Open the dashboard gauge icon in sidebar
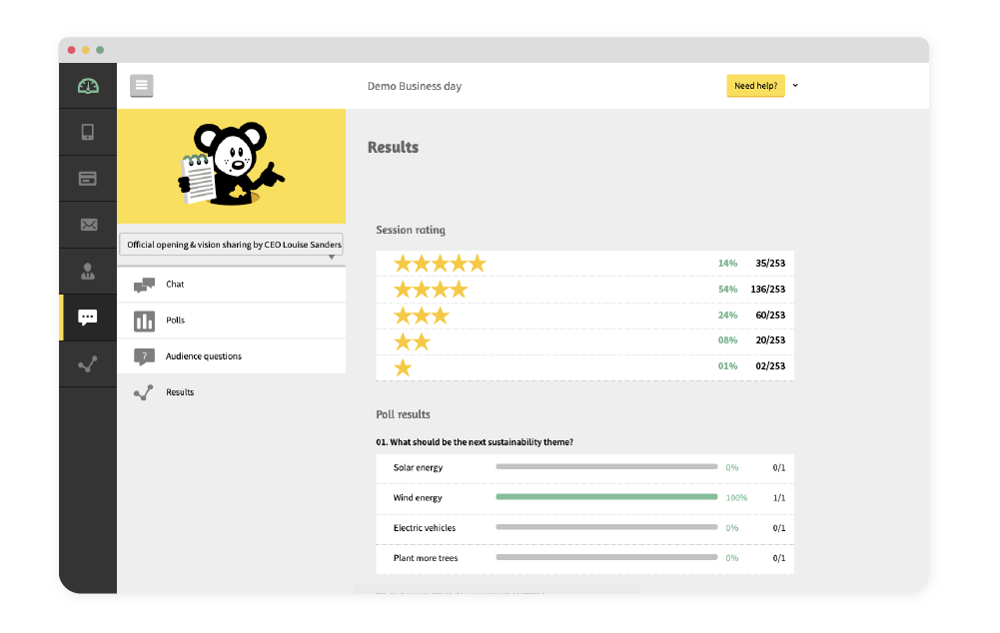 coord(88,85)
